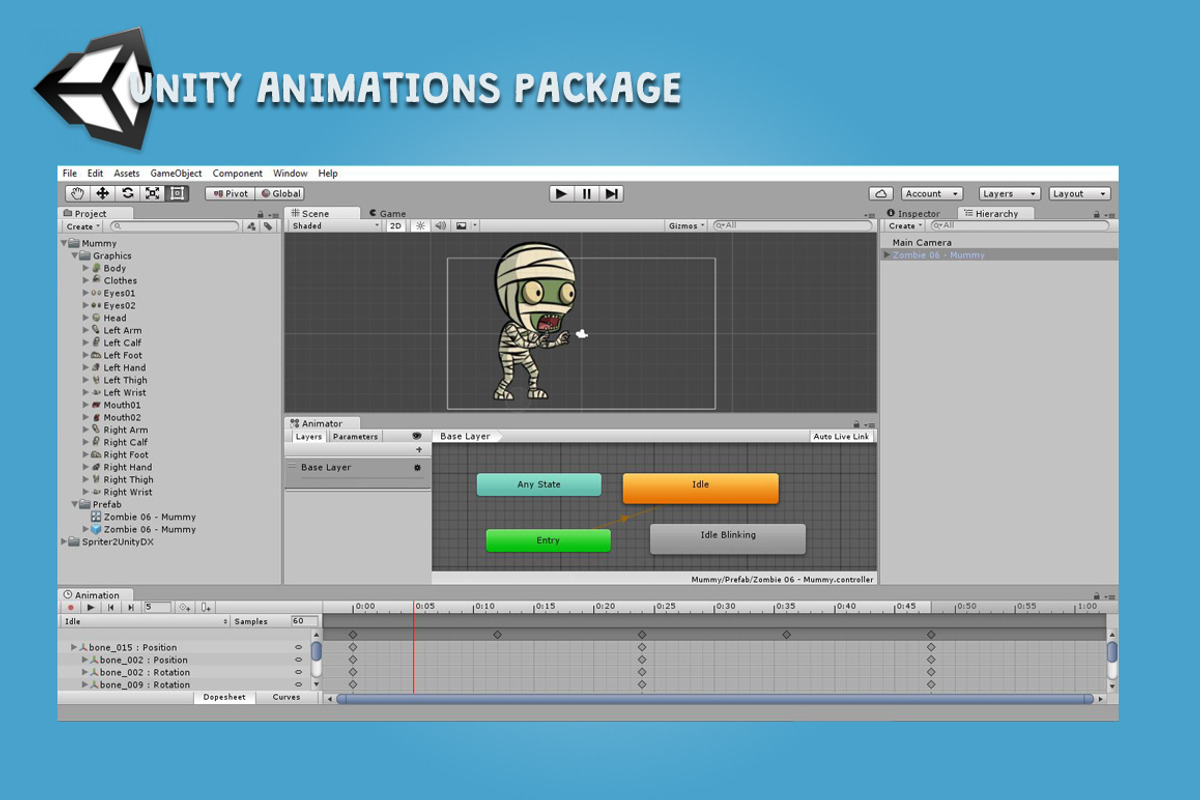This screenshot has width=1200, height=800.
Task: Expand bone_009 Rotation property
Action: 85,685
